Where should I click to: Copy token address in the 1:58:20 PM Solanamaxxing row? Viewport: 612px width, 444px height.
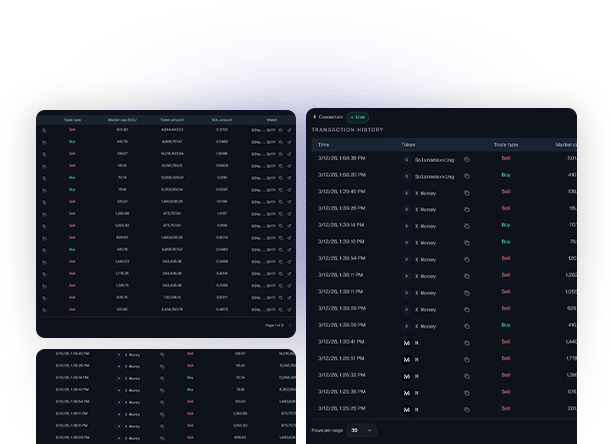466,175
